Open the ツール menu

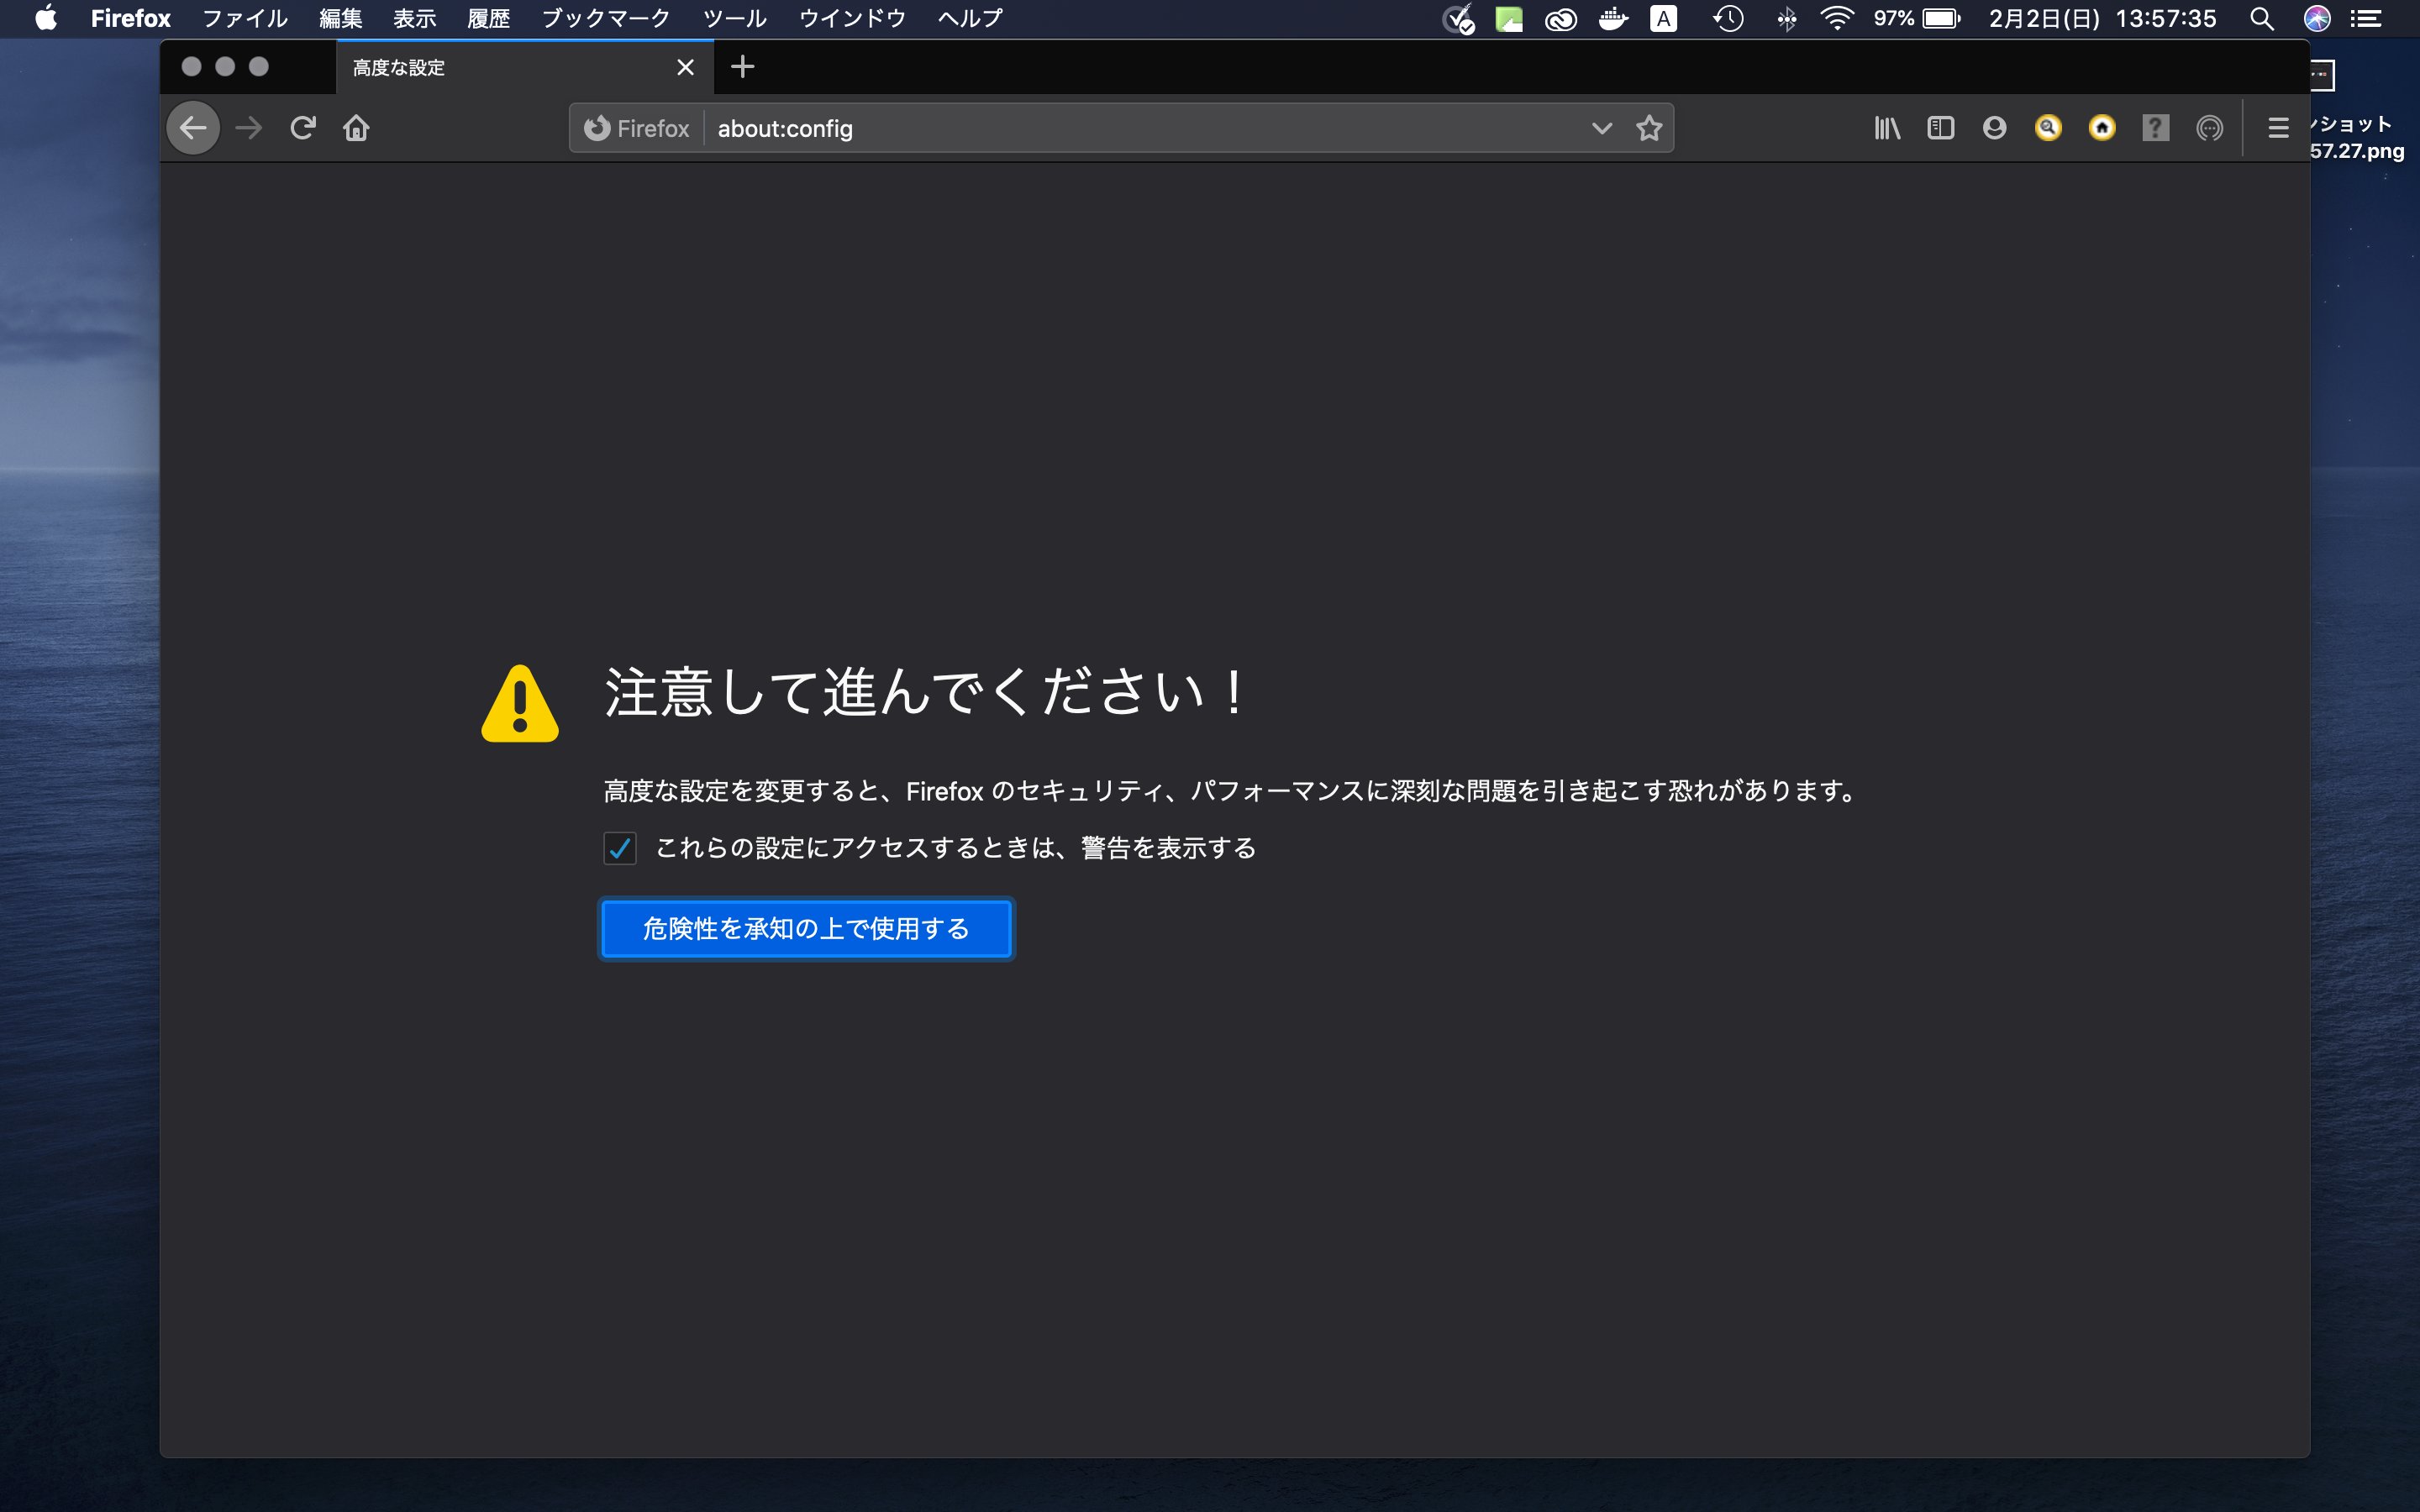(734, 18)
